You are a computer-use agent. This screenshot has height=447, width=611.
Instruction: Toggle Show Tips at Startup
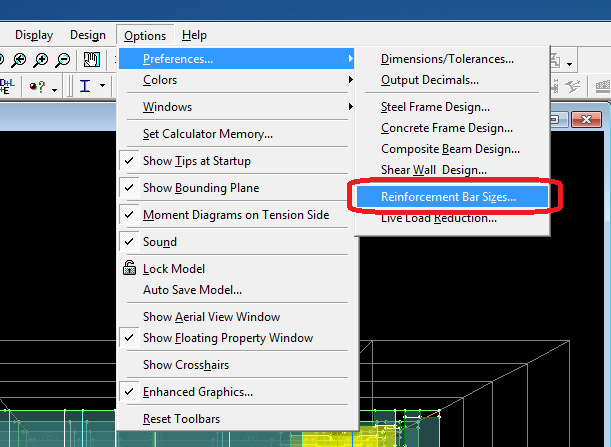[x=237, y=161]
